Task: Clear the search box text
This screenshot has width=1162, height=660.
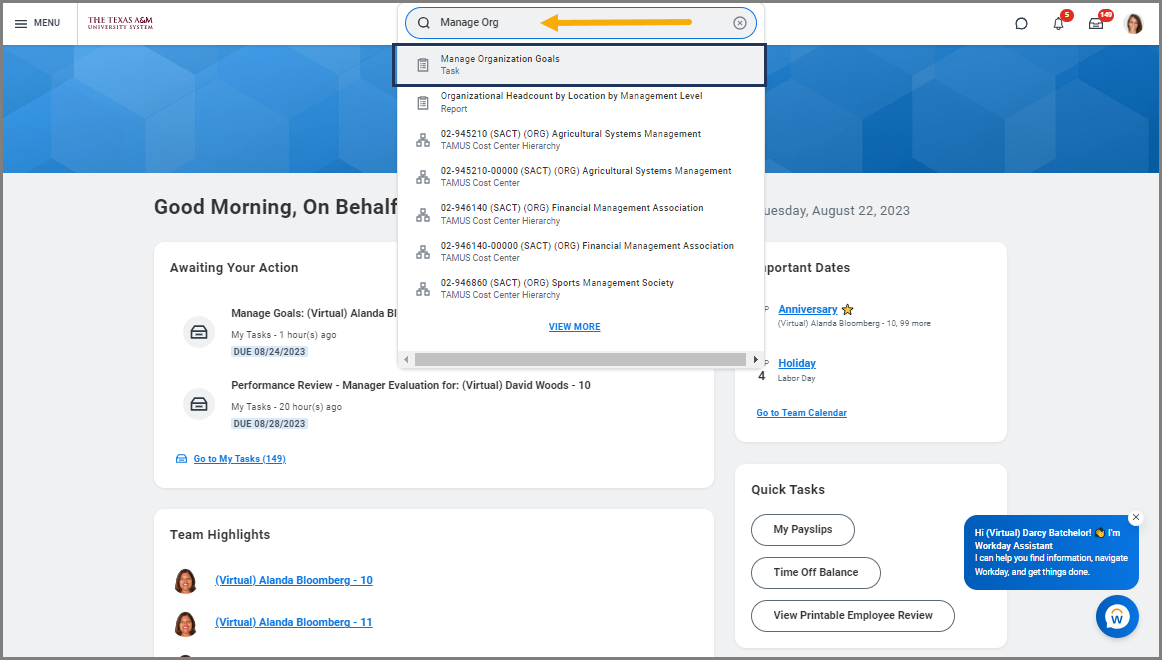Action: point(739,23)
